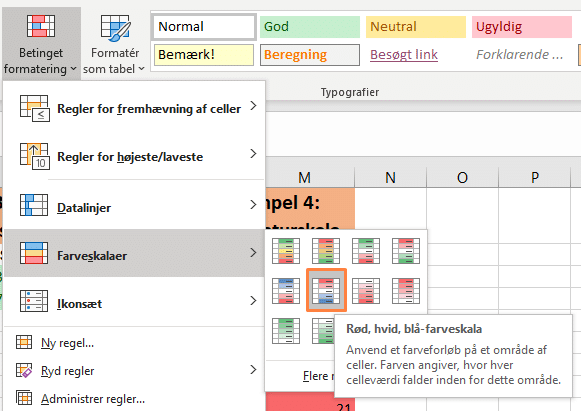This screenshot has width=581, height=411.
Task: Select the highlighted red-white-blue color scale
Action: click(326, 290)
